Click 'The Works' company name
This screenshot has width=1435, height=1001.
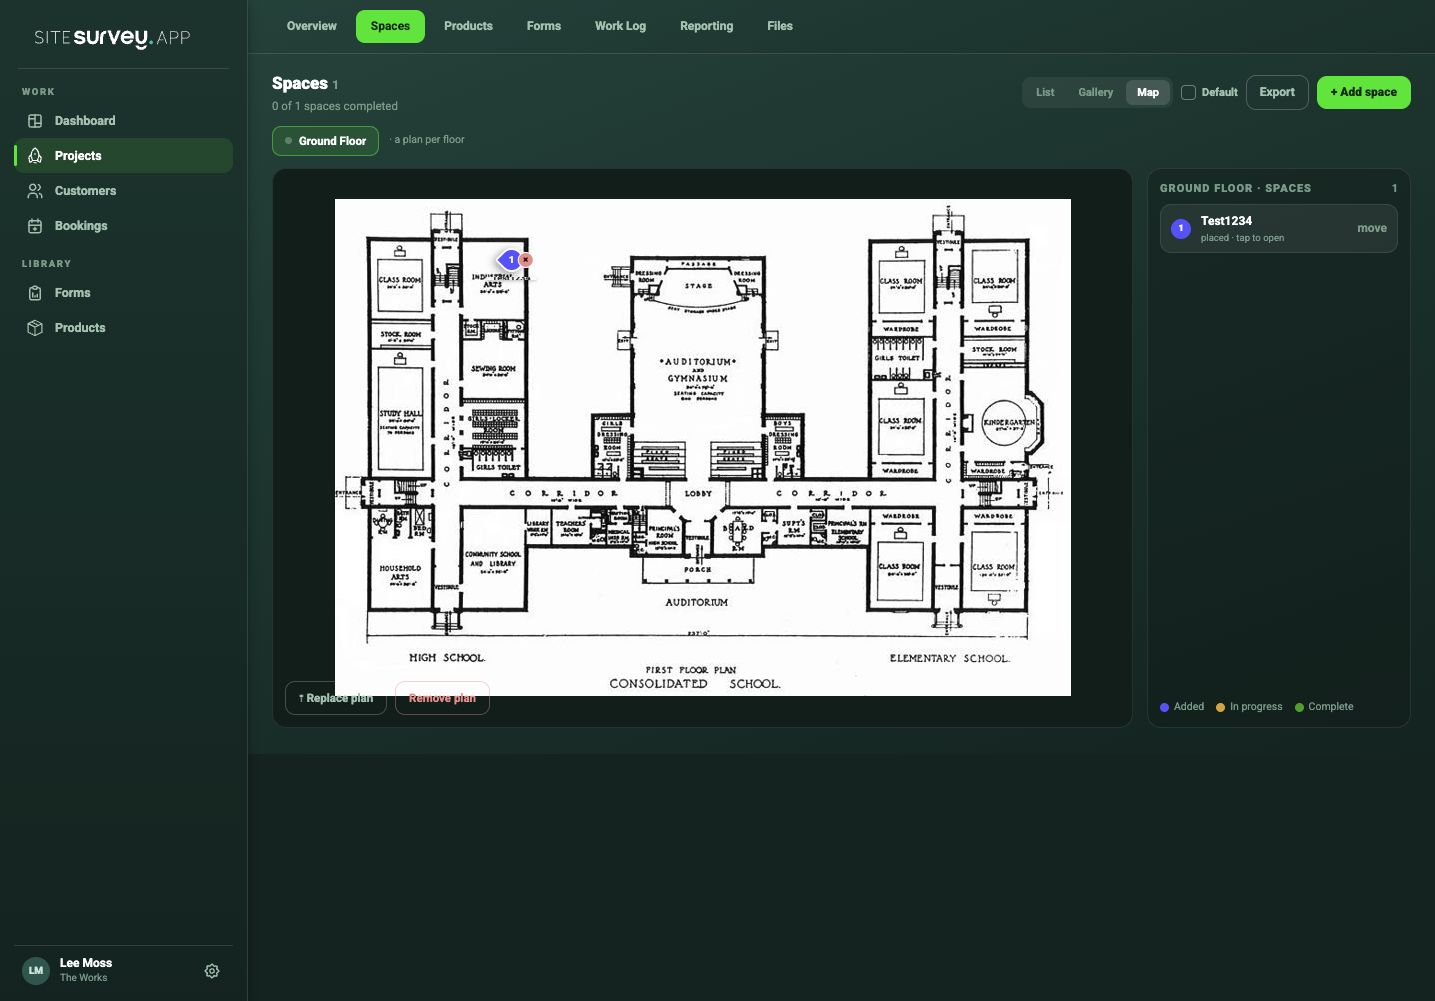click(83, 978)
